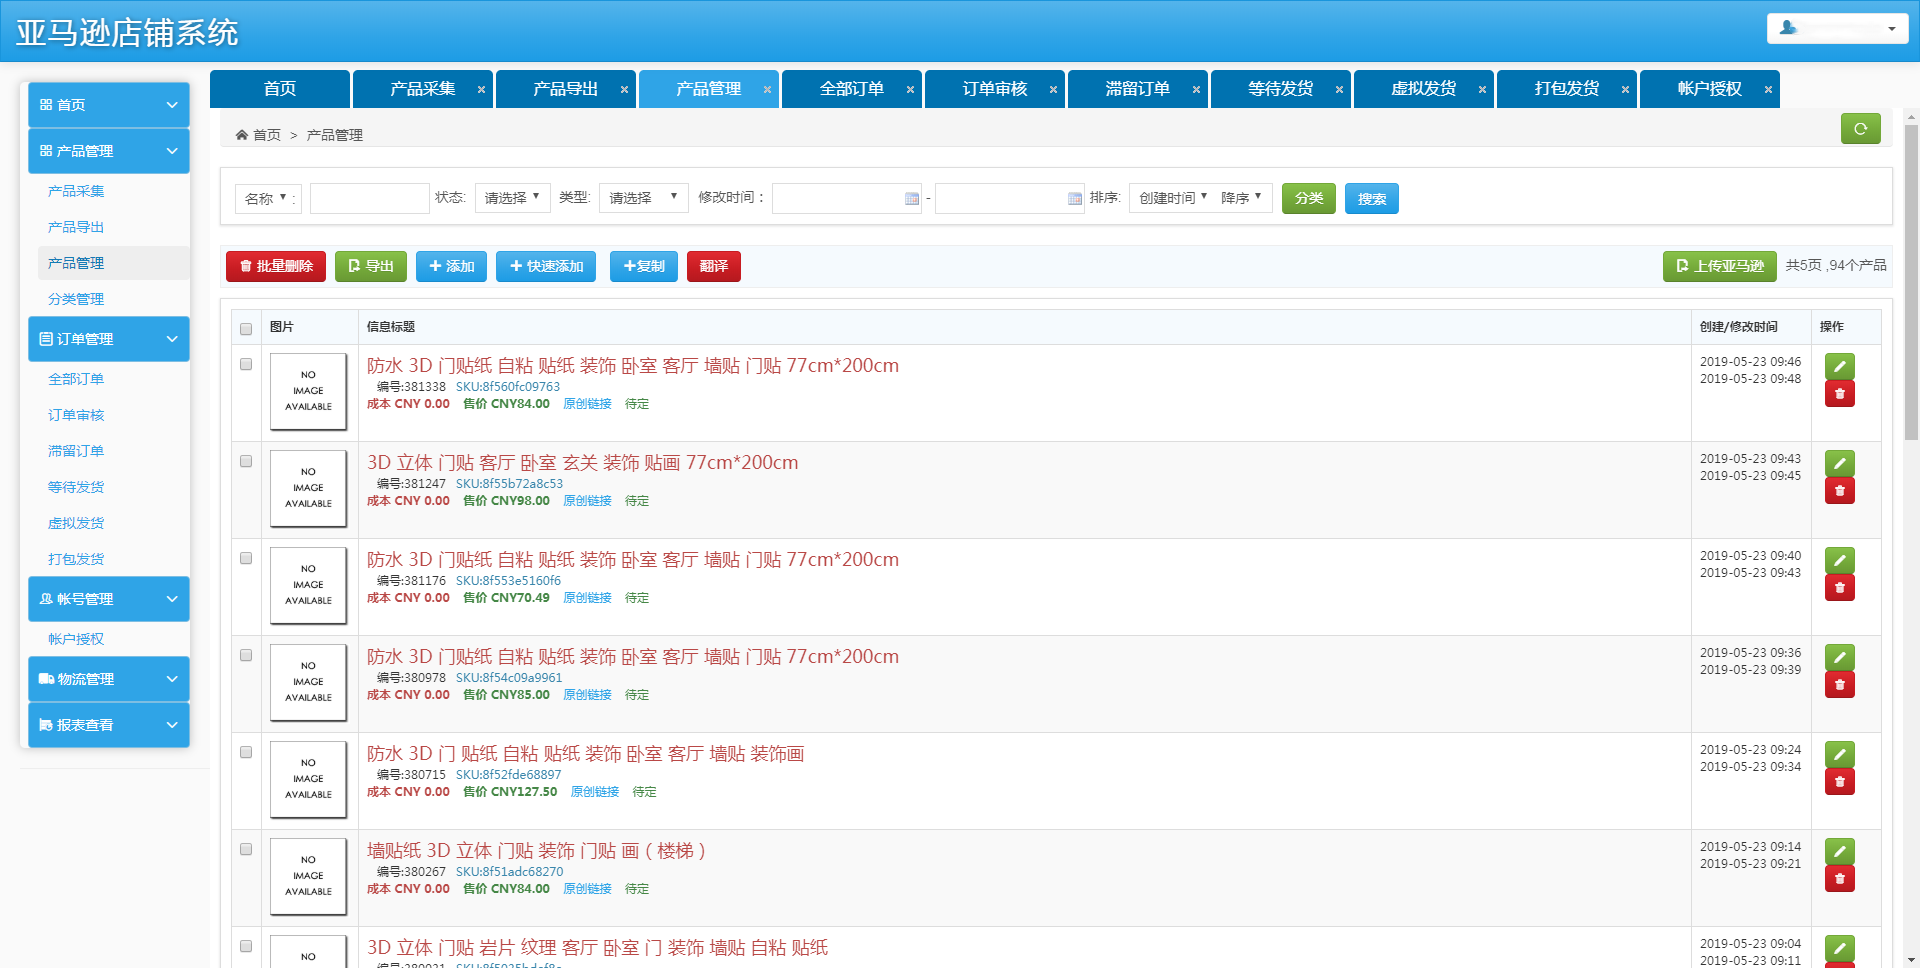
Task: Open the 降序 sort order dropdown
Action: coord(1241,198)
